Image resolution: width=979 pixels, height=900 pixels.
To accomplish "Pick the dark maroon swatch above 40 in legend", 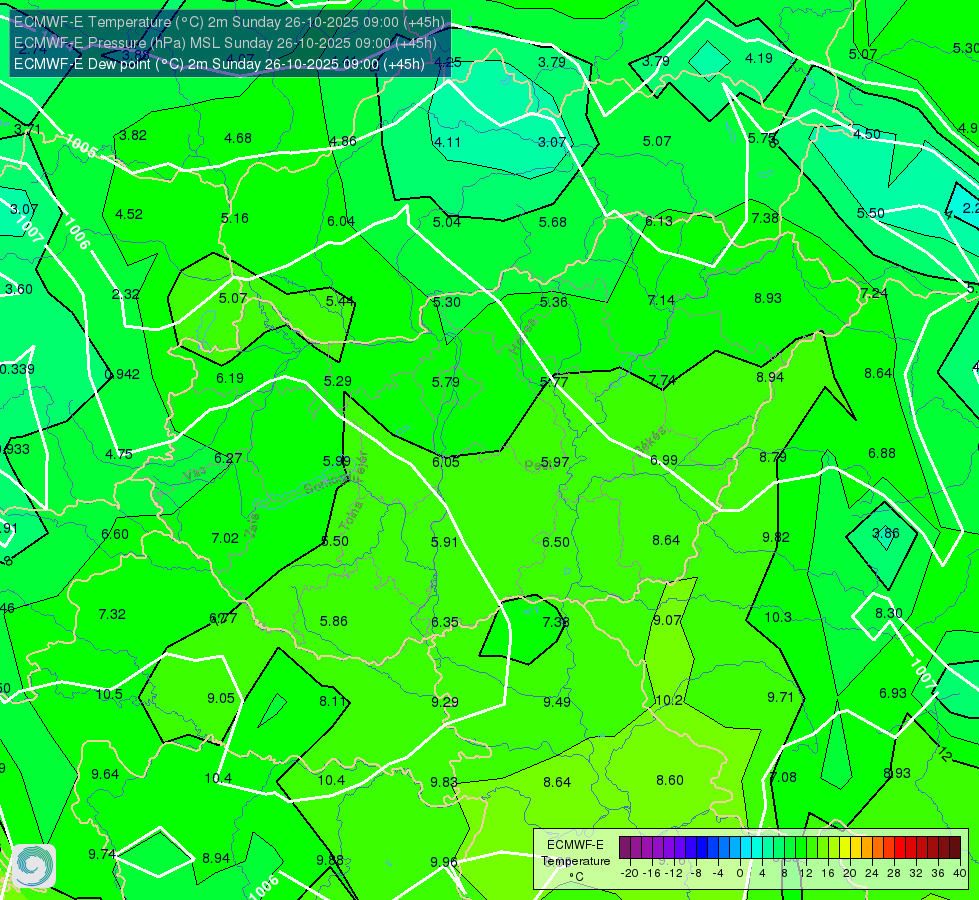I will tap(955, 848).
